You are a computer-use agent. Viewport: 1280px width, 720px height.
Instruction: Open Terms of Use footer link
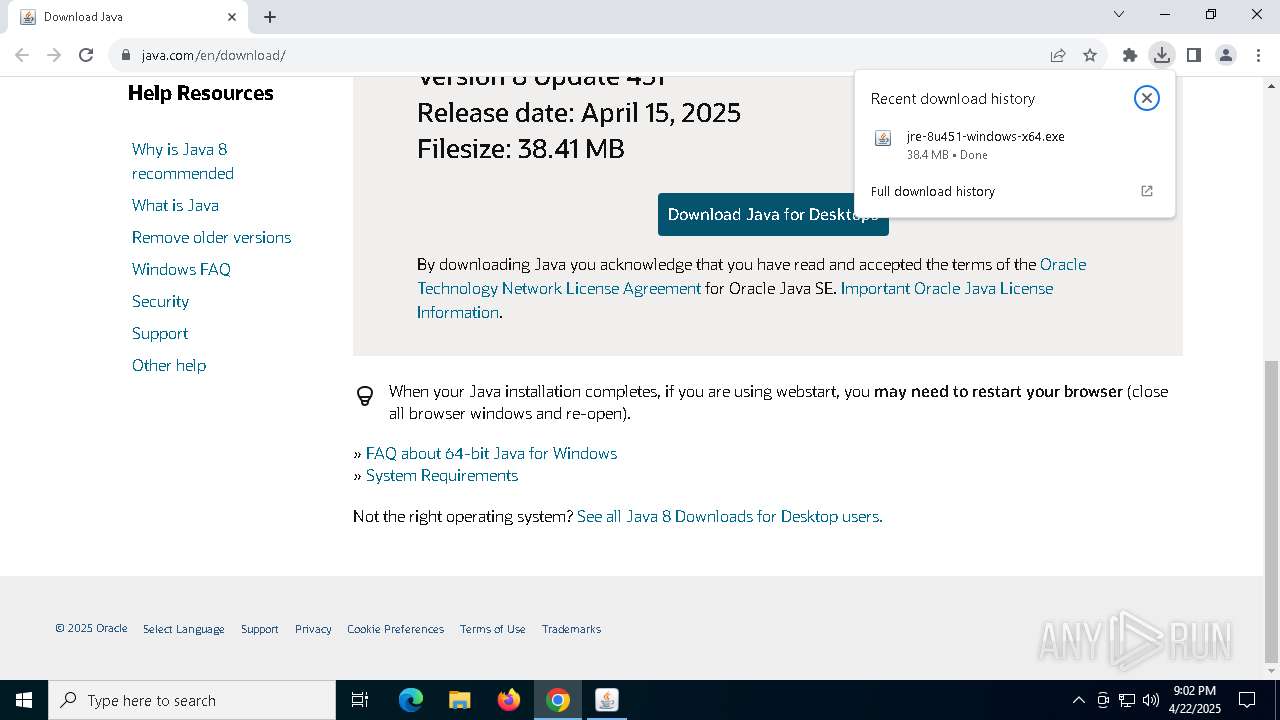[492, 629]
